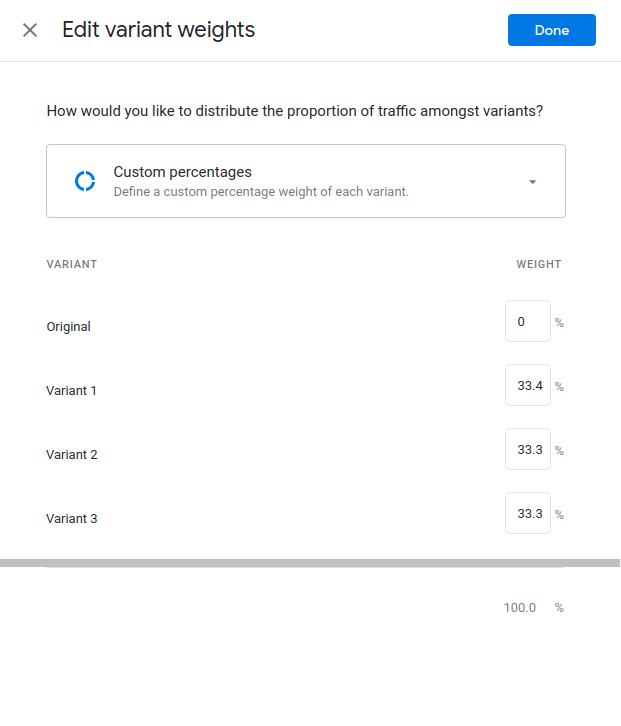The height and width of the screenshot is (726, 621).
Task: Expand the traffic distribution dropdown arrow
Action: [x=532, y=181]
